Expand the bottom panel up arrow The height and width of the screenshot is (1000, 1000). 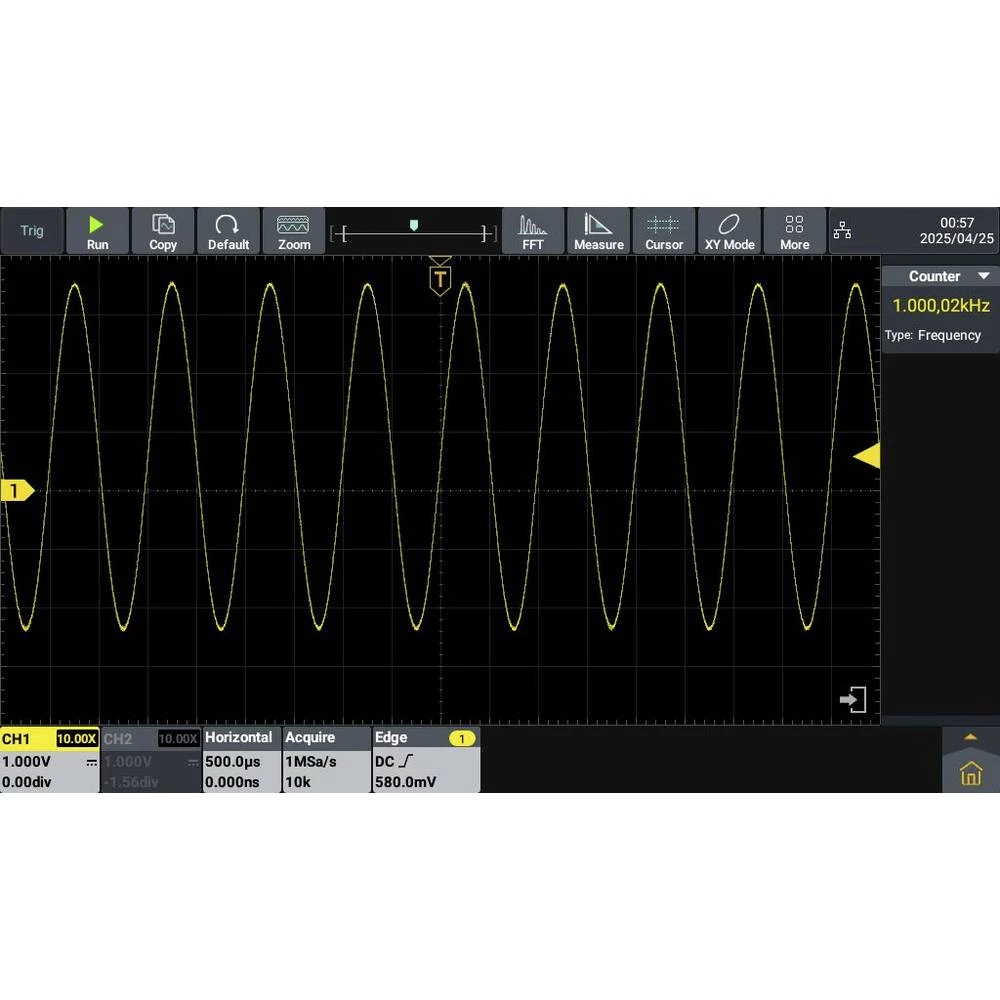[970, 737]
